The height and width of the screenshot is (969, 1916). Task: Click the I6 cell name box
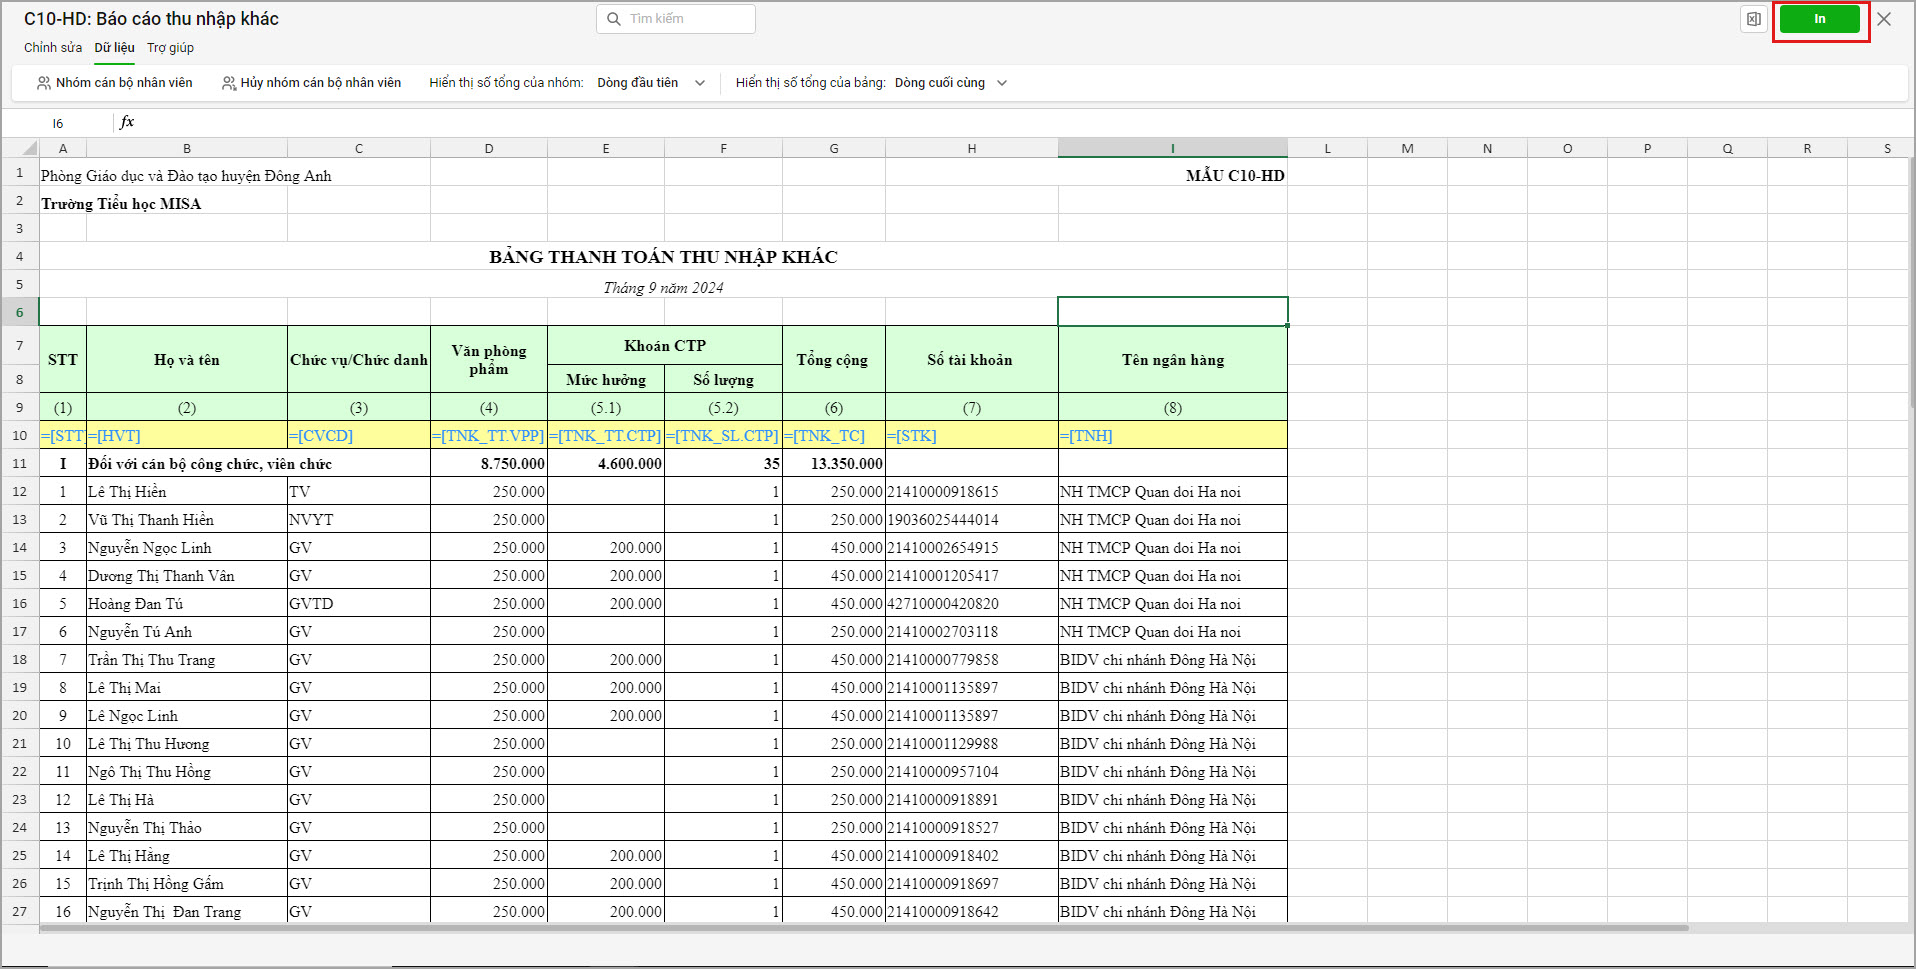(58, 123)
